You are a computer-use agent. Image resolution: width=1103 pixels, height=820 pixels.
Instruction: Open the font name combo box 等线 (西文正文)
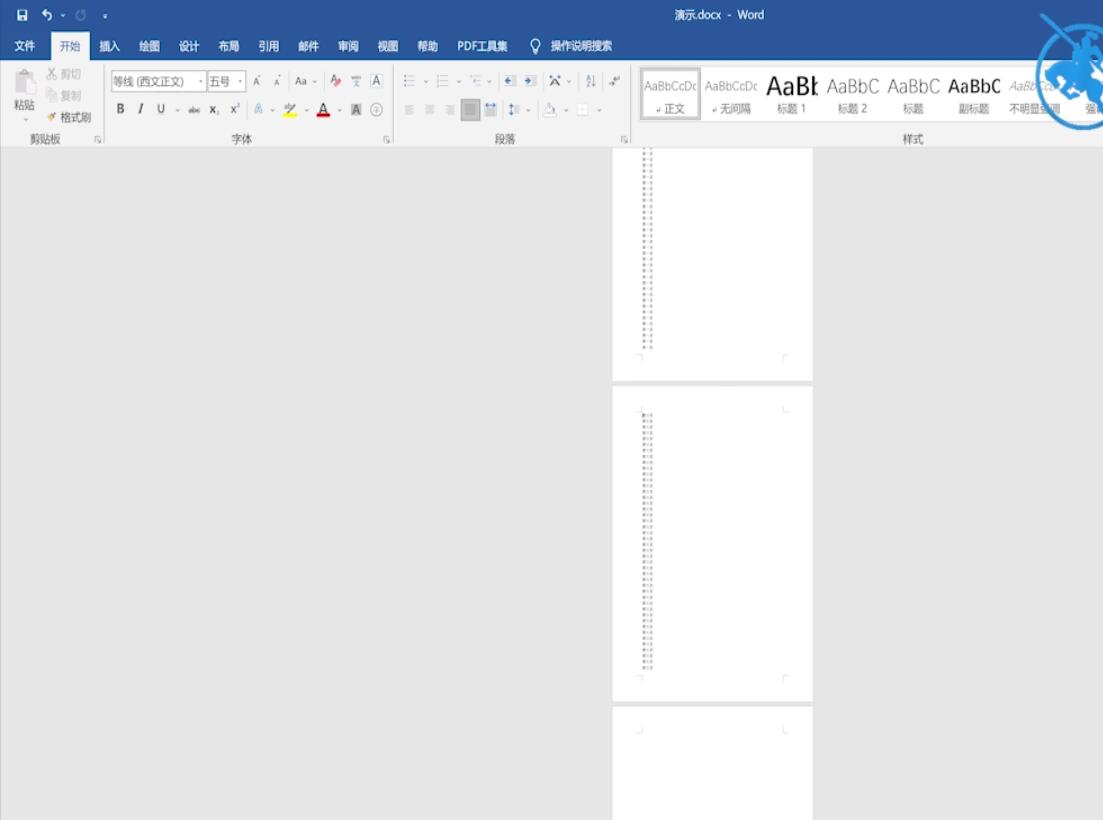coord(158,81)
